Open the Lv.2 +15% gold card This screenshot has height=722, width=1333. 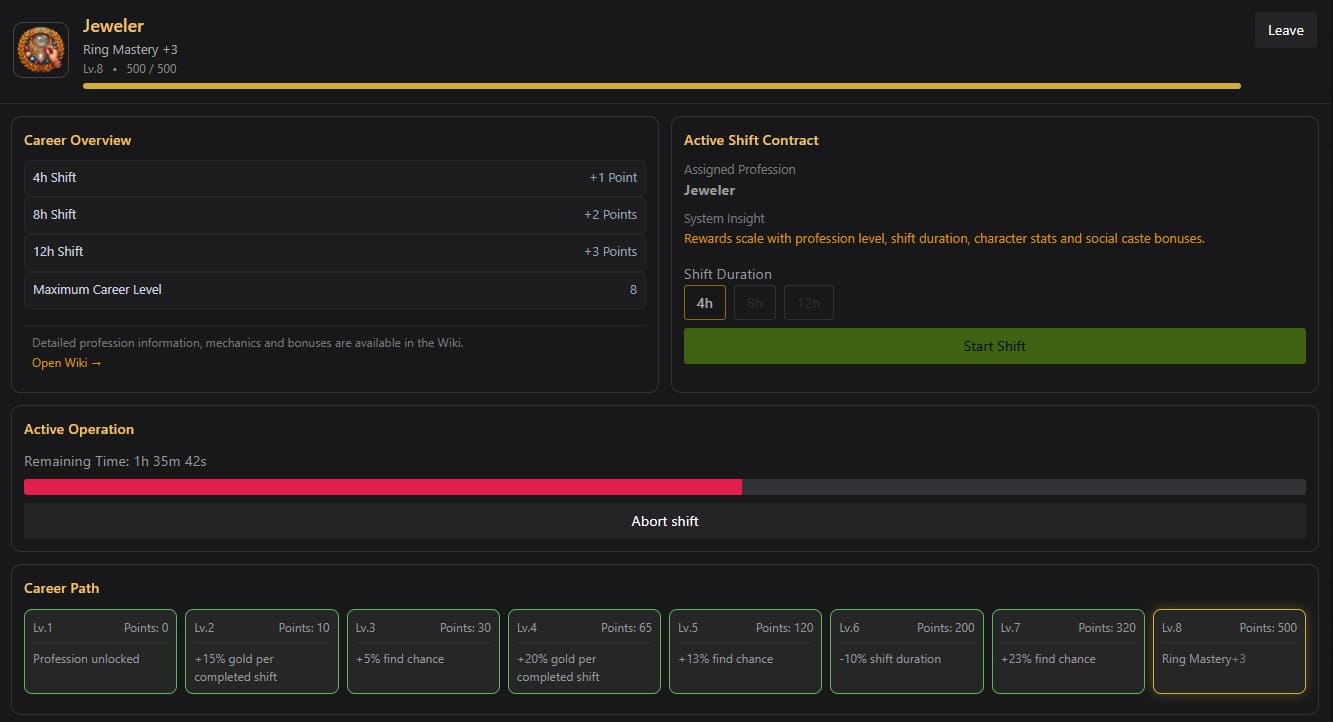tap(262, 652)
